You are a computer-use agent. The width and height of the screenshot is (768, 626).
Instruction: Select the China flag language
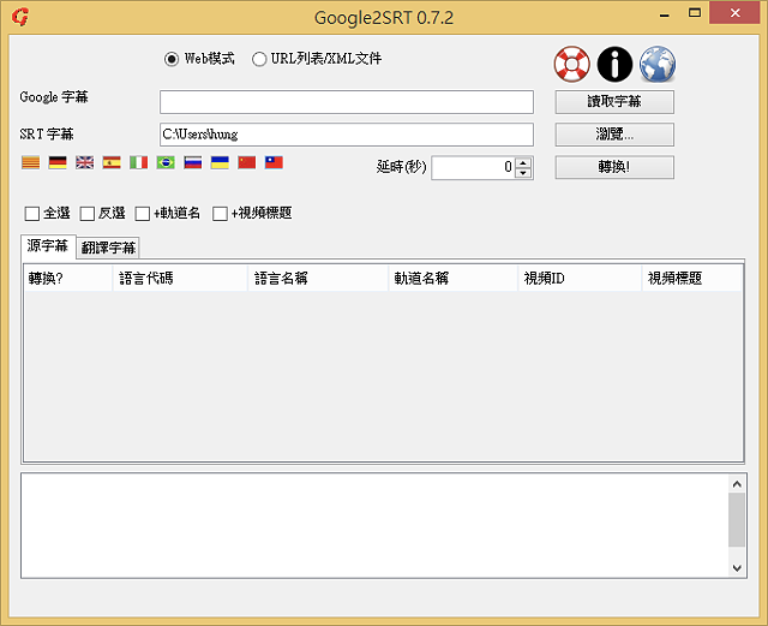point(247,162)
